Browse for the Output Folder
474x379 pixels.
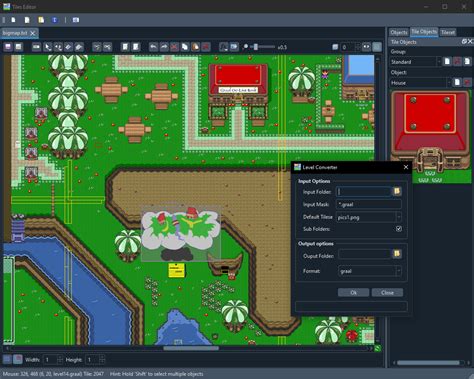tap(397, 254)
